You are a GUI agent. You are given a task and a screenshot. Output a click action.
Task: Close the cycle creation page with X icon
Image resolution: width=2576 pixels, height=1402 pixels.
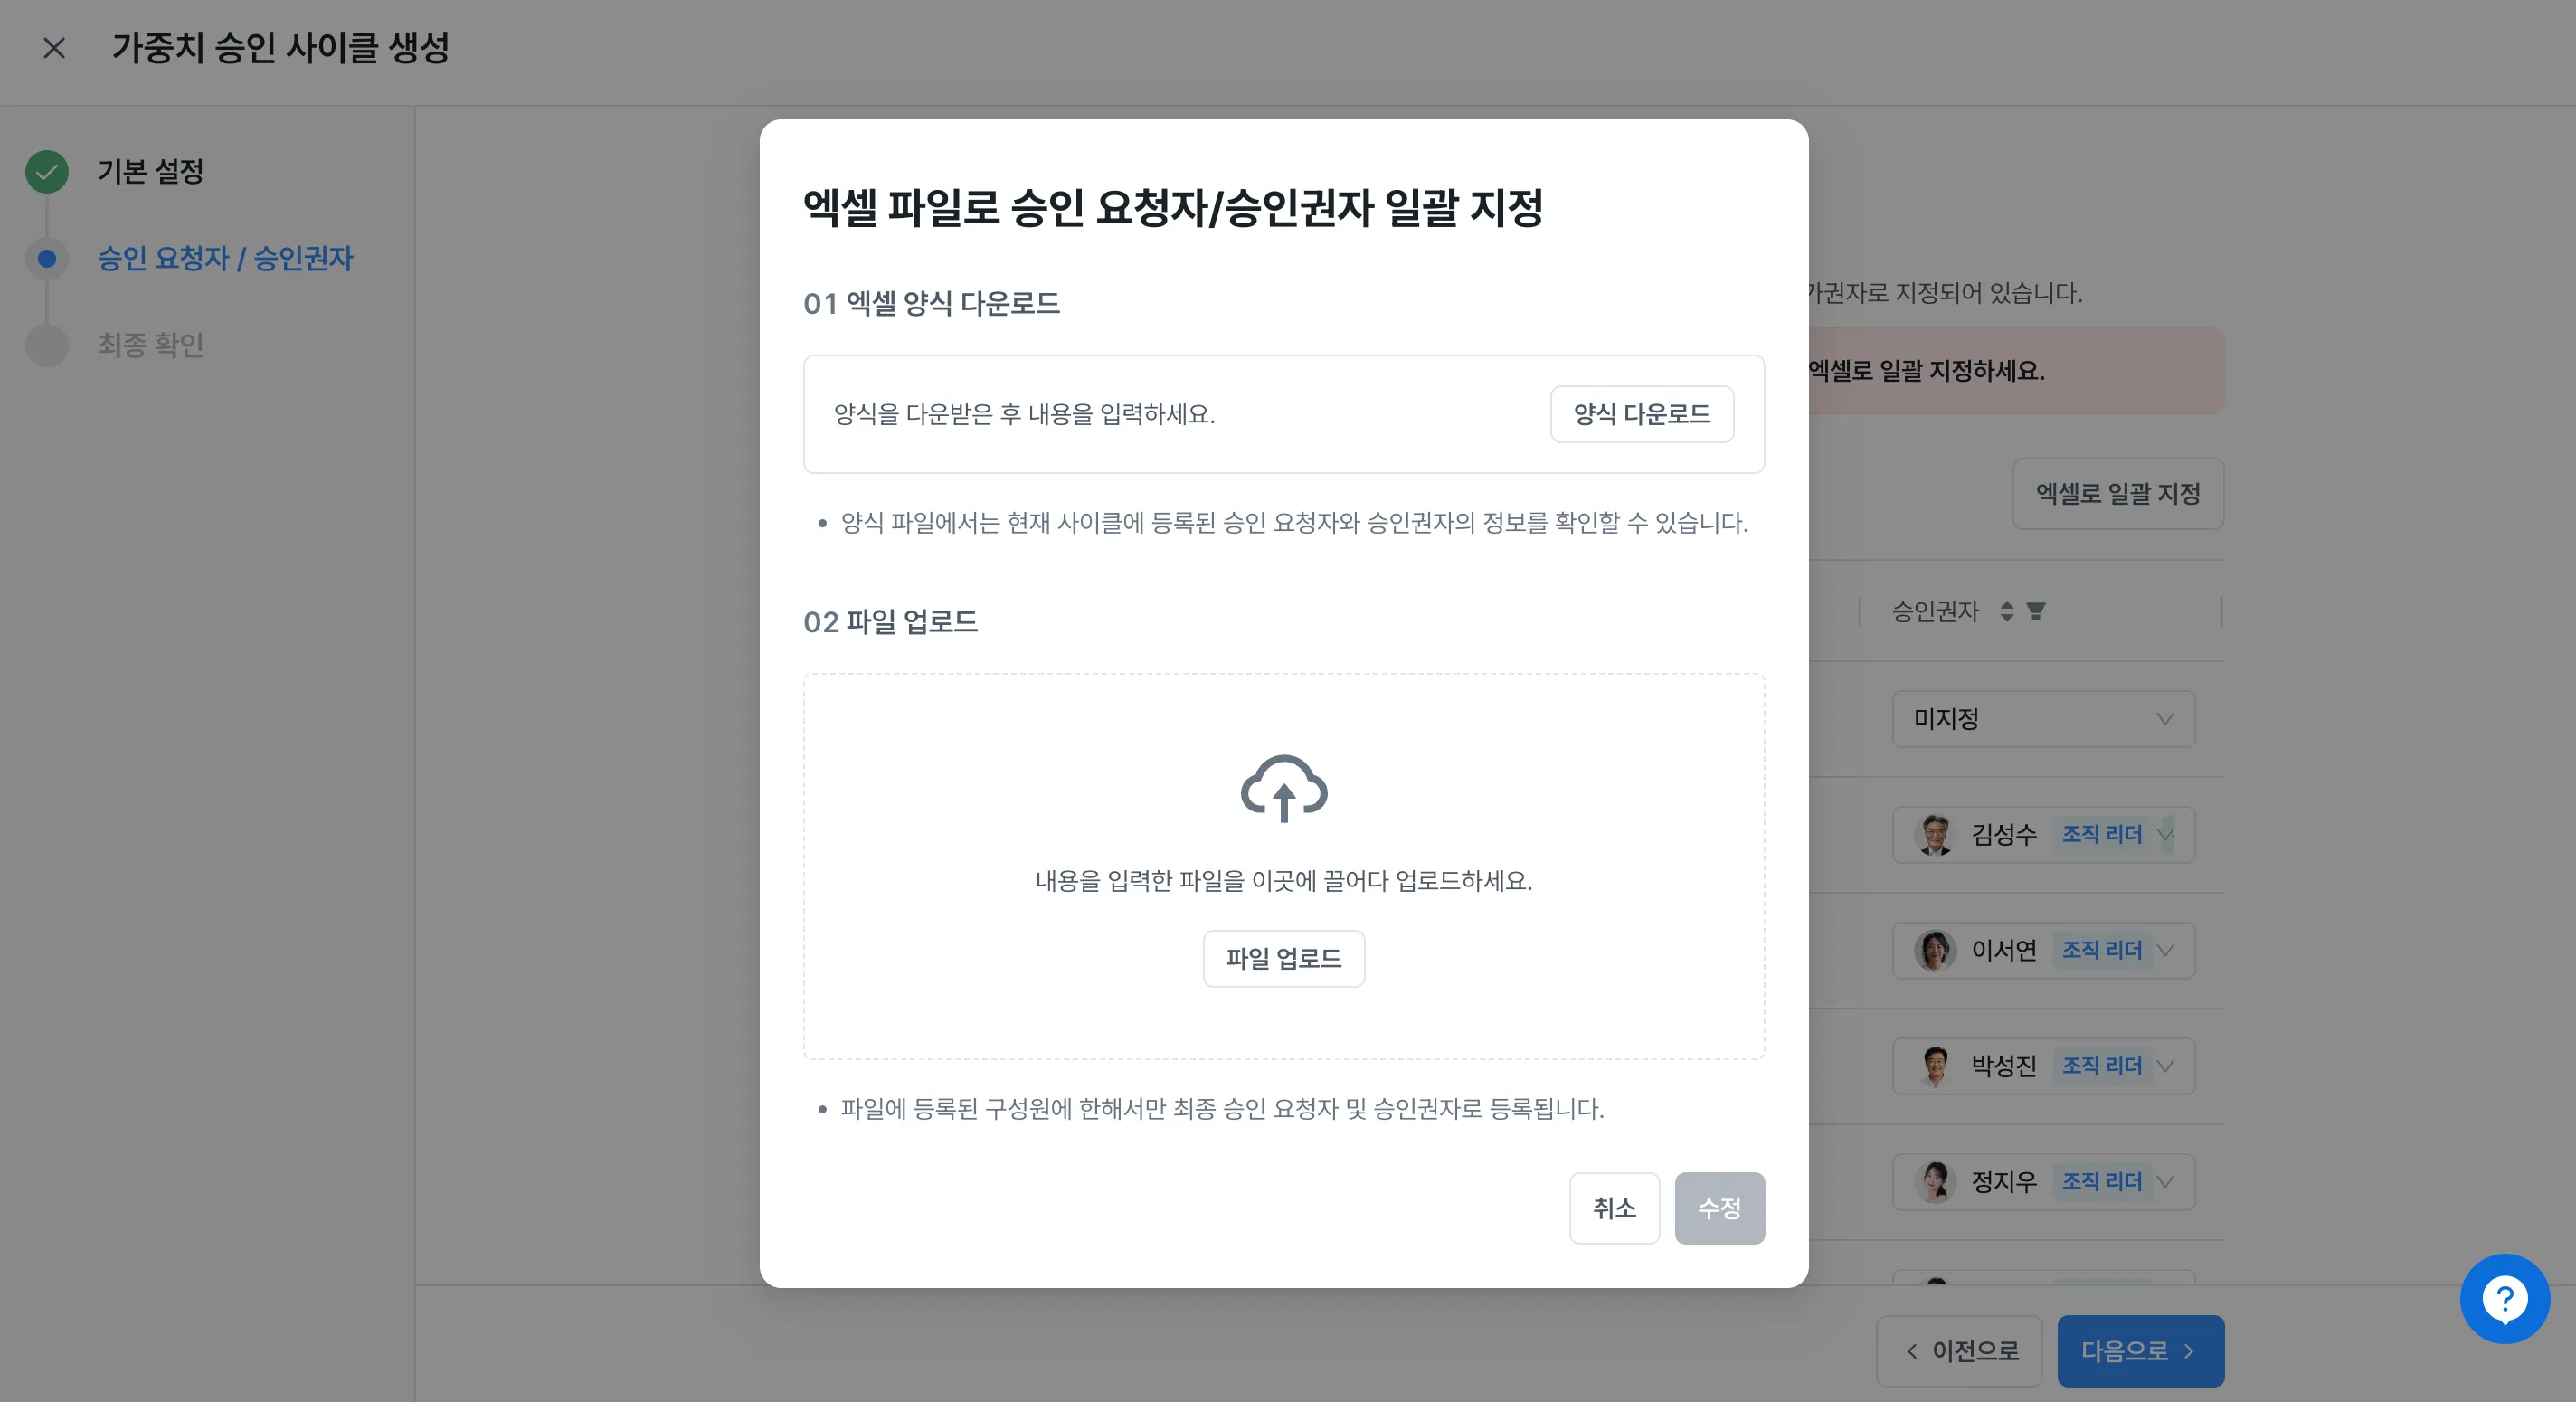54,48
